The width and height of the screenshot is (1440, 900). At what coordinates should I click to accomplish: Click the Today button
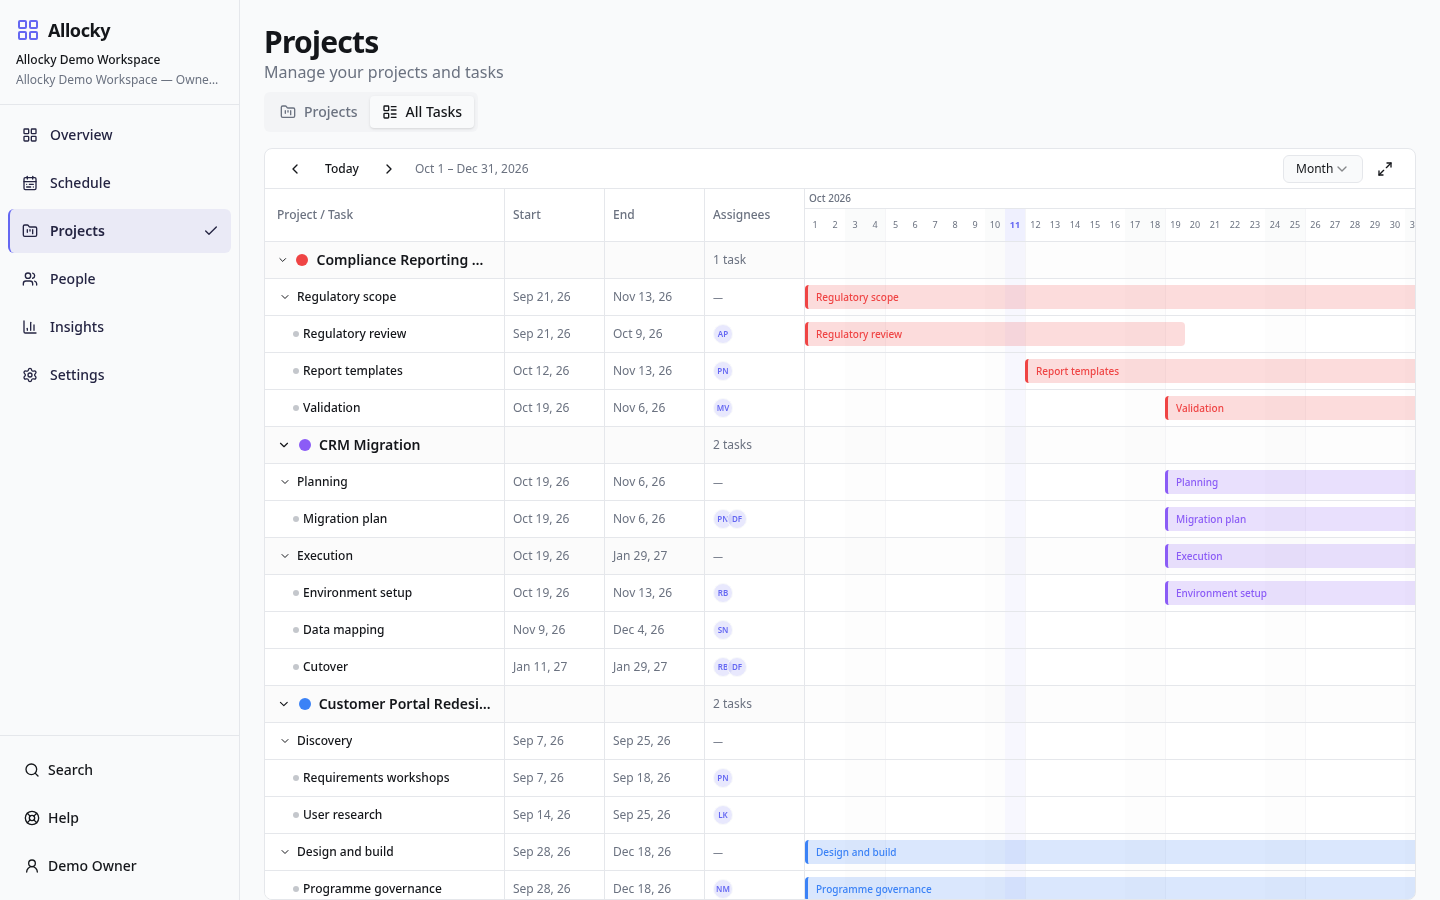point(342,169)
